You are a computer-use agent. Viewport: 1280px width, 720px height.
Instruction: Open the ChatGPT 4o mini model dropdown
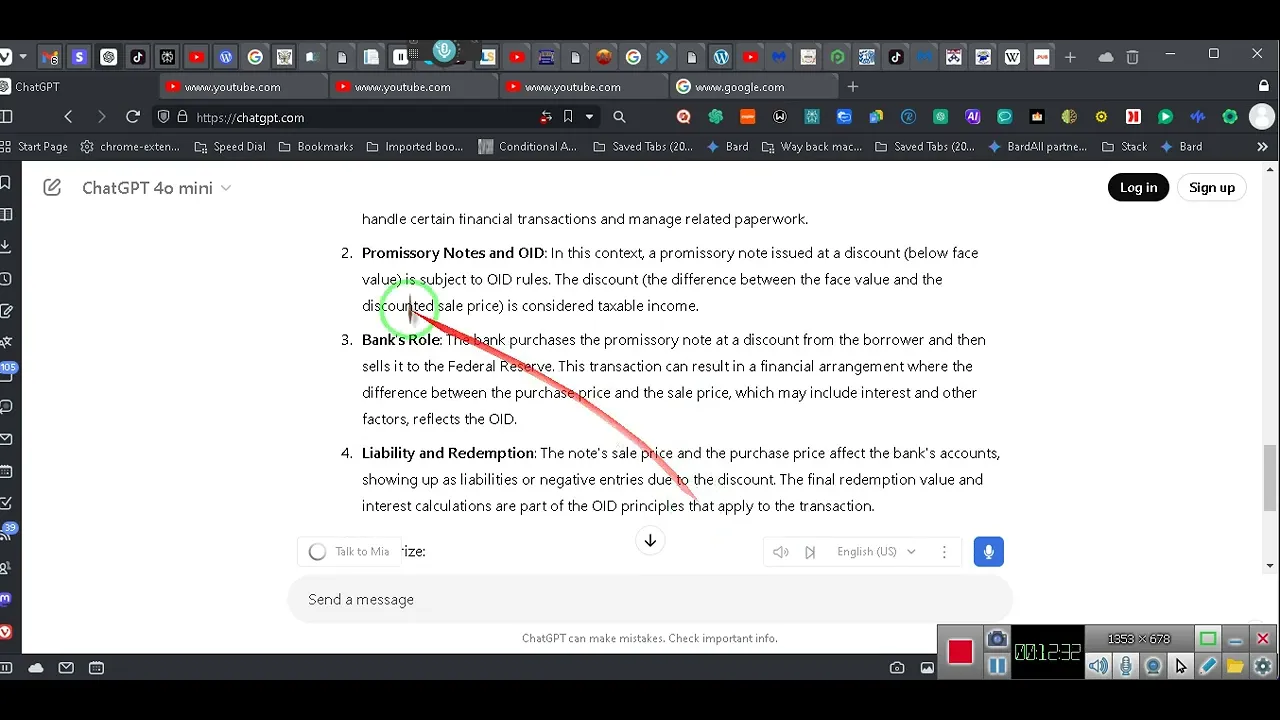(157, 187)
